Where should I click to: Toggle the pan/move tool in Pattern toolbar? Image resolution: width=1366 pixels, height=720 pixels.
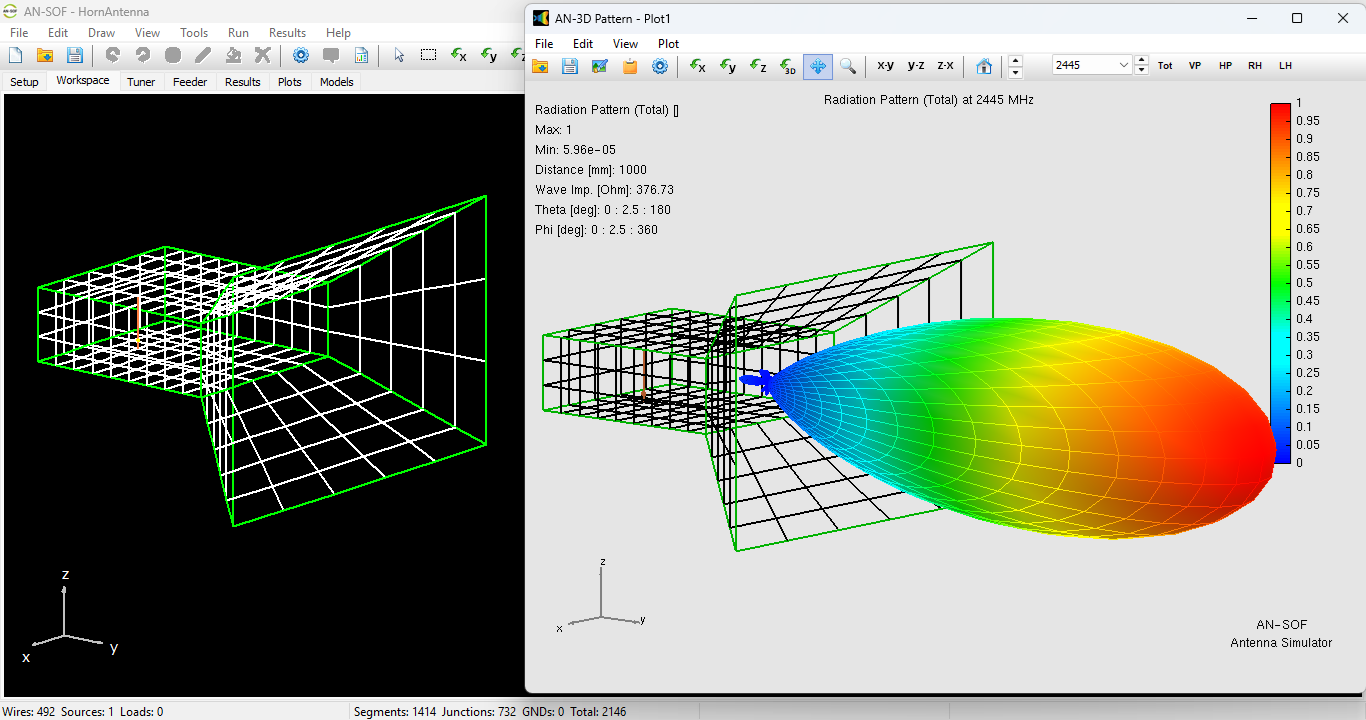817,66
